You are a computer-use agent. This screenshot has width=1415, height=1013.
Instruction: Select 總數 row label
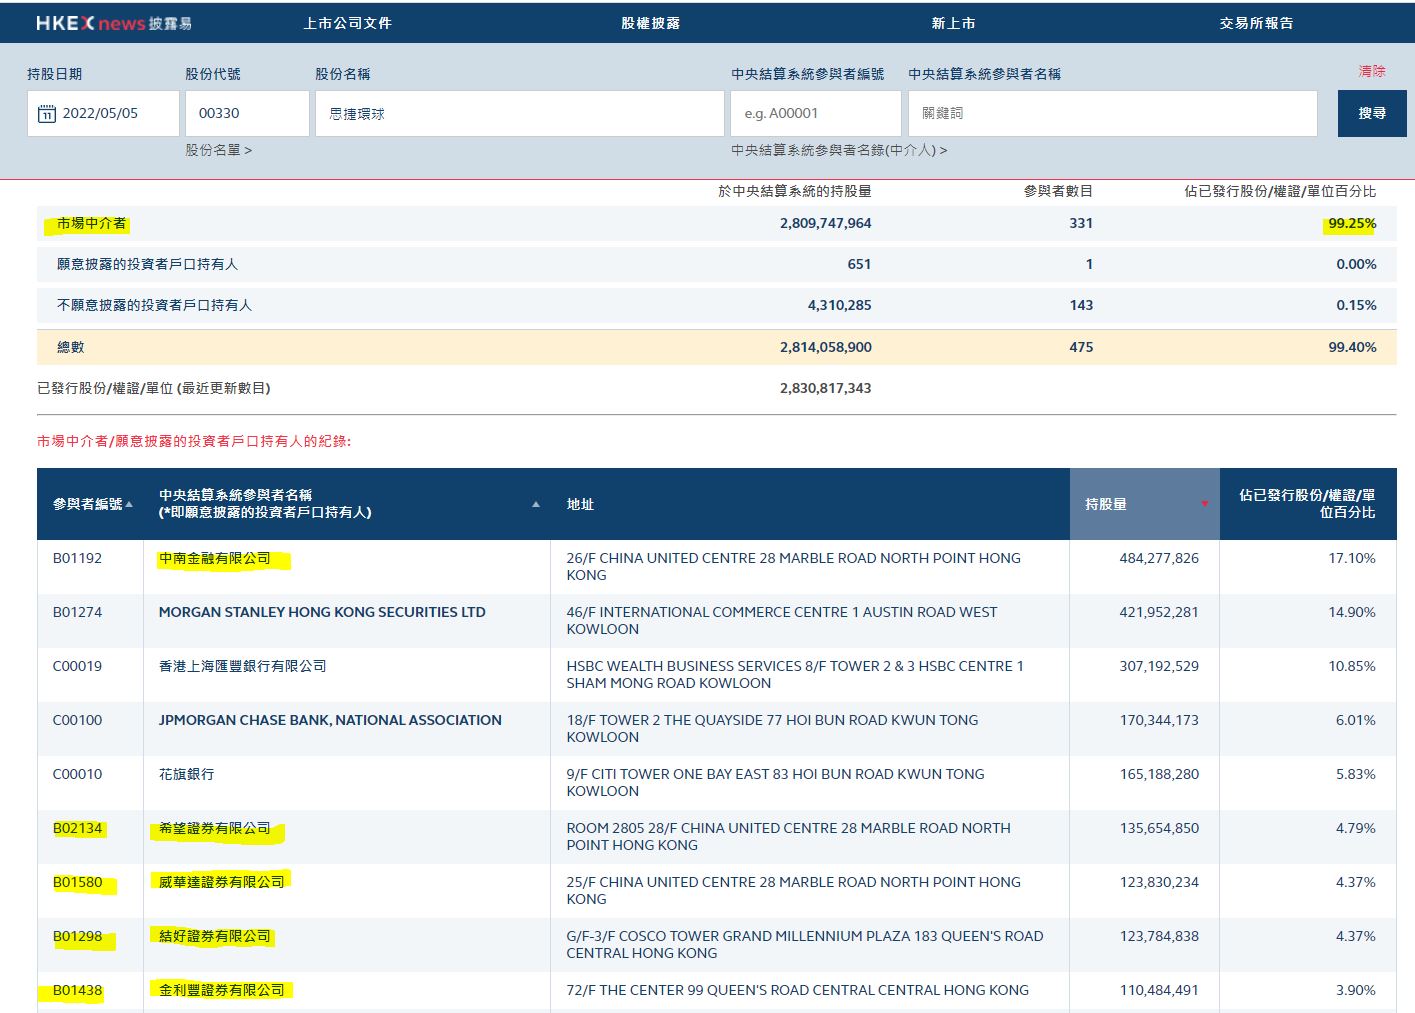[x=71, y=348]
